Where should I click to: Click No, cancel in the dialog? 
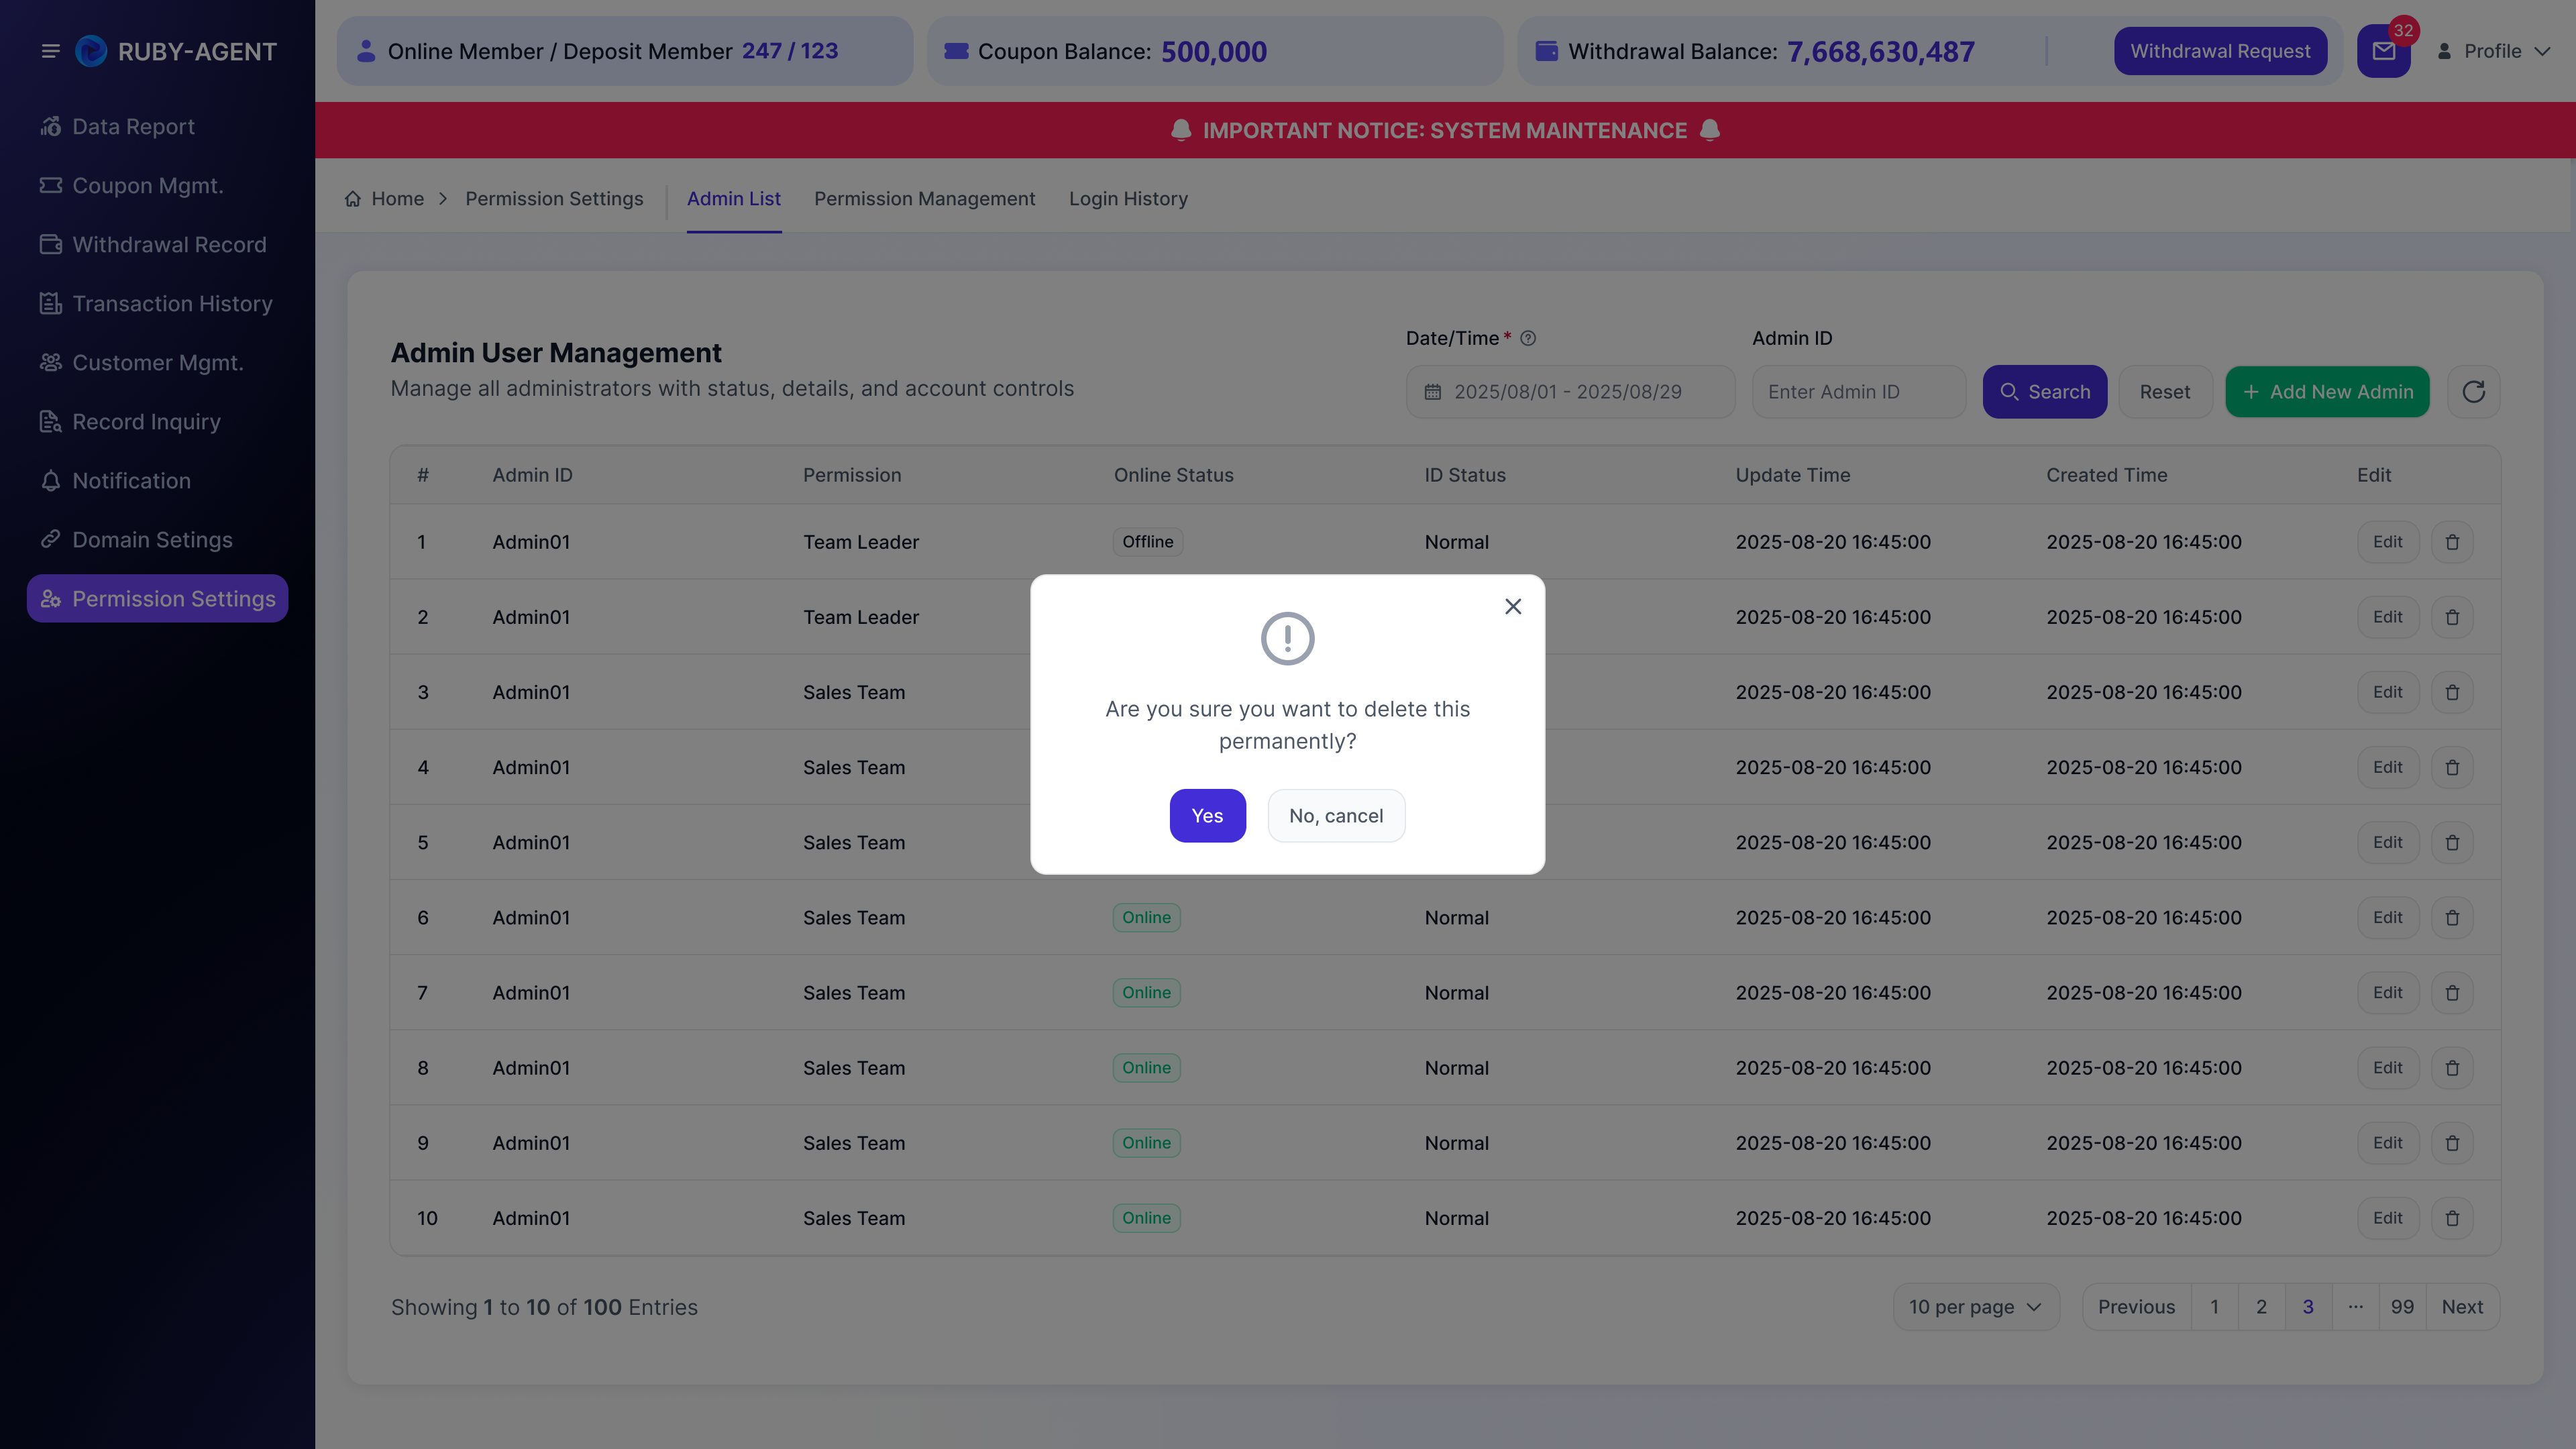click(x=1336, y=816)
